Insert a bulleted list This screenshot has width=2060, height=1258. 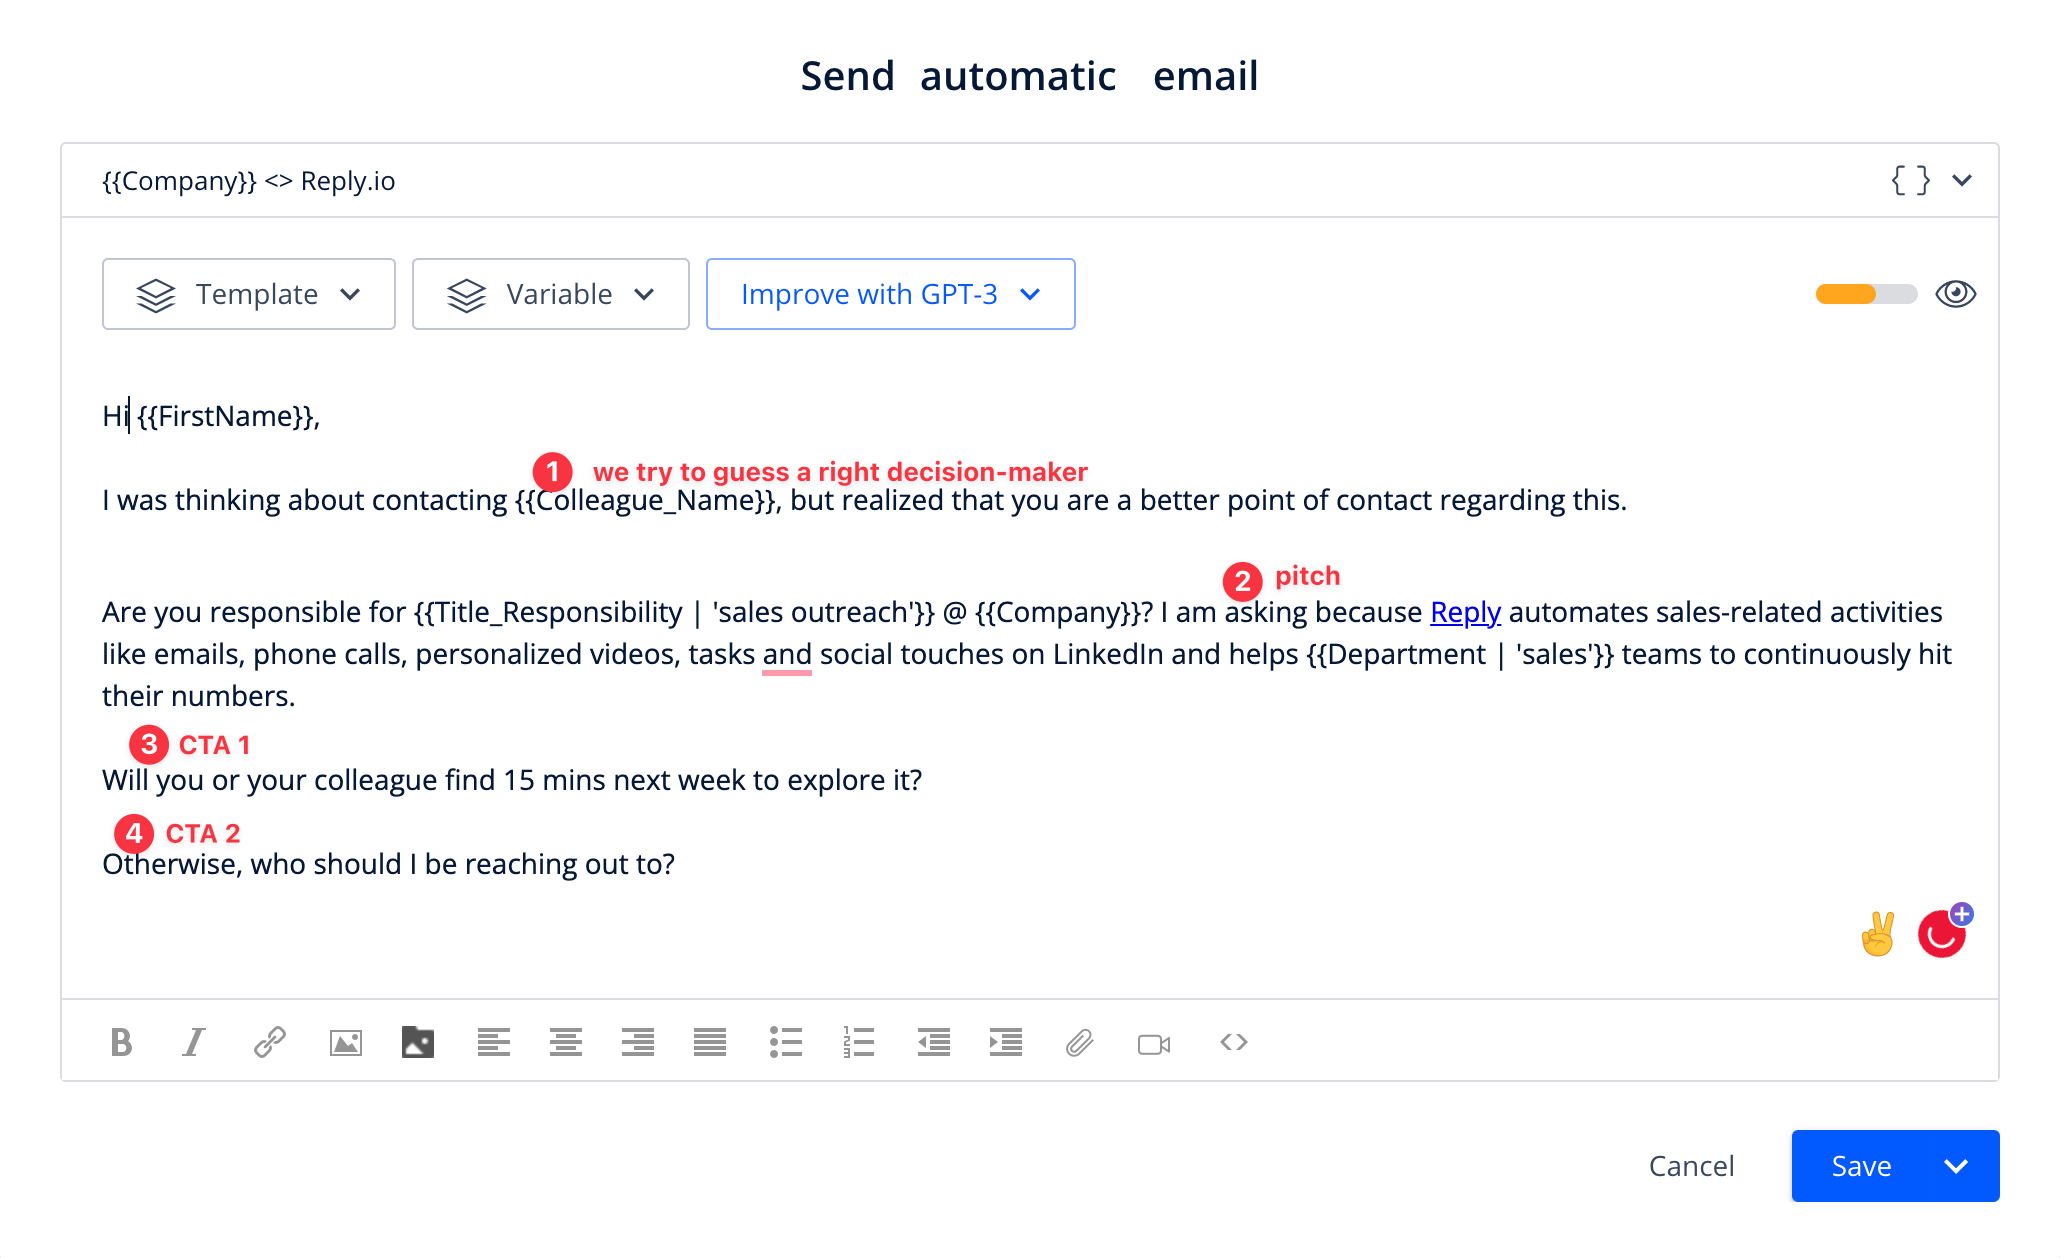tap(787, 1042)
